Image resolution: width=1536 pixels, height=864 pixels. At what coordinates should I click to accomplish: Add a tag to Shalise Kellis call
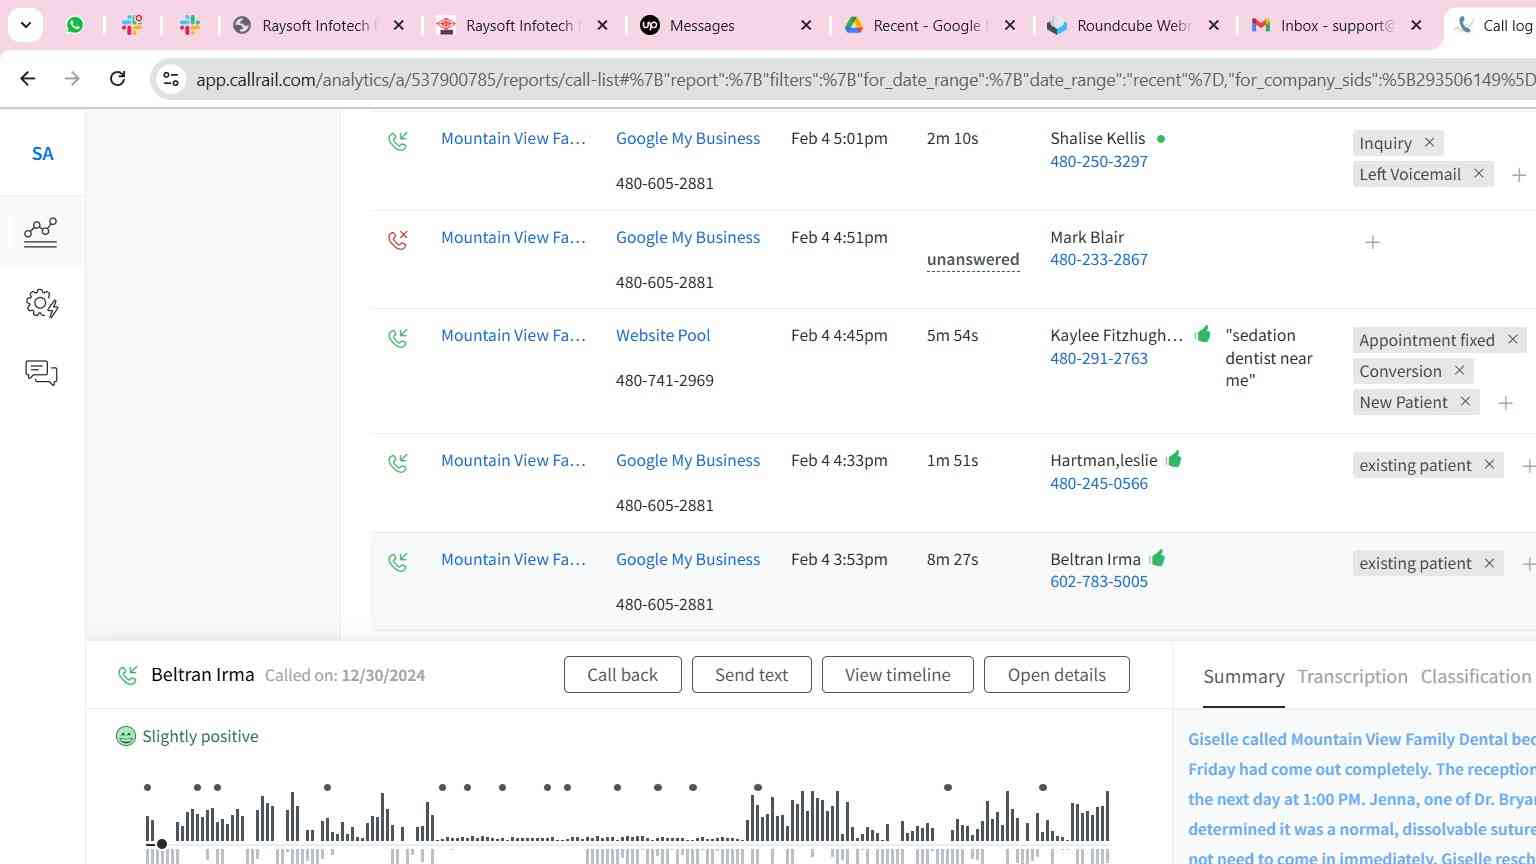[x=1519, y=175]
